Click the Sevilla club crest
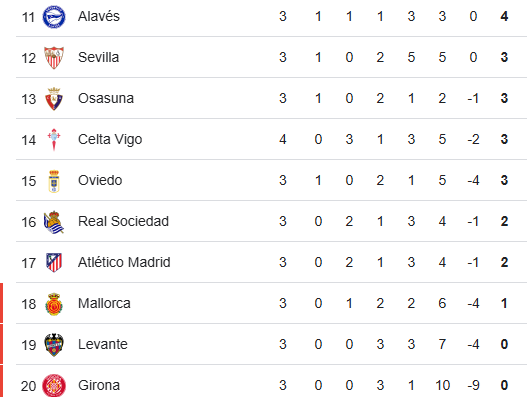 tap(54, 58)
